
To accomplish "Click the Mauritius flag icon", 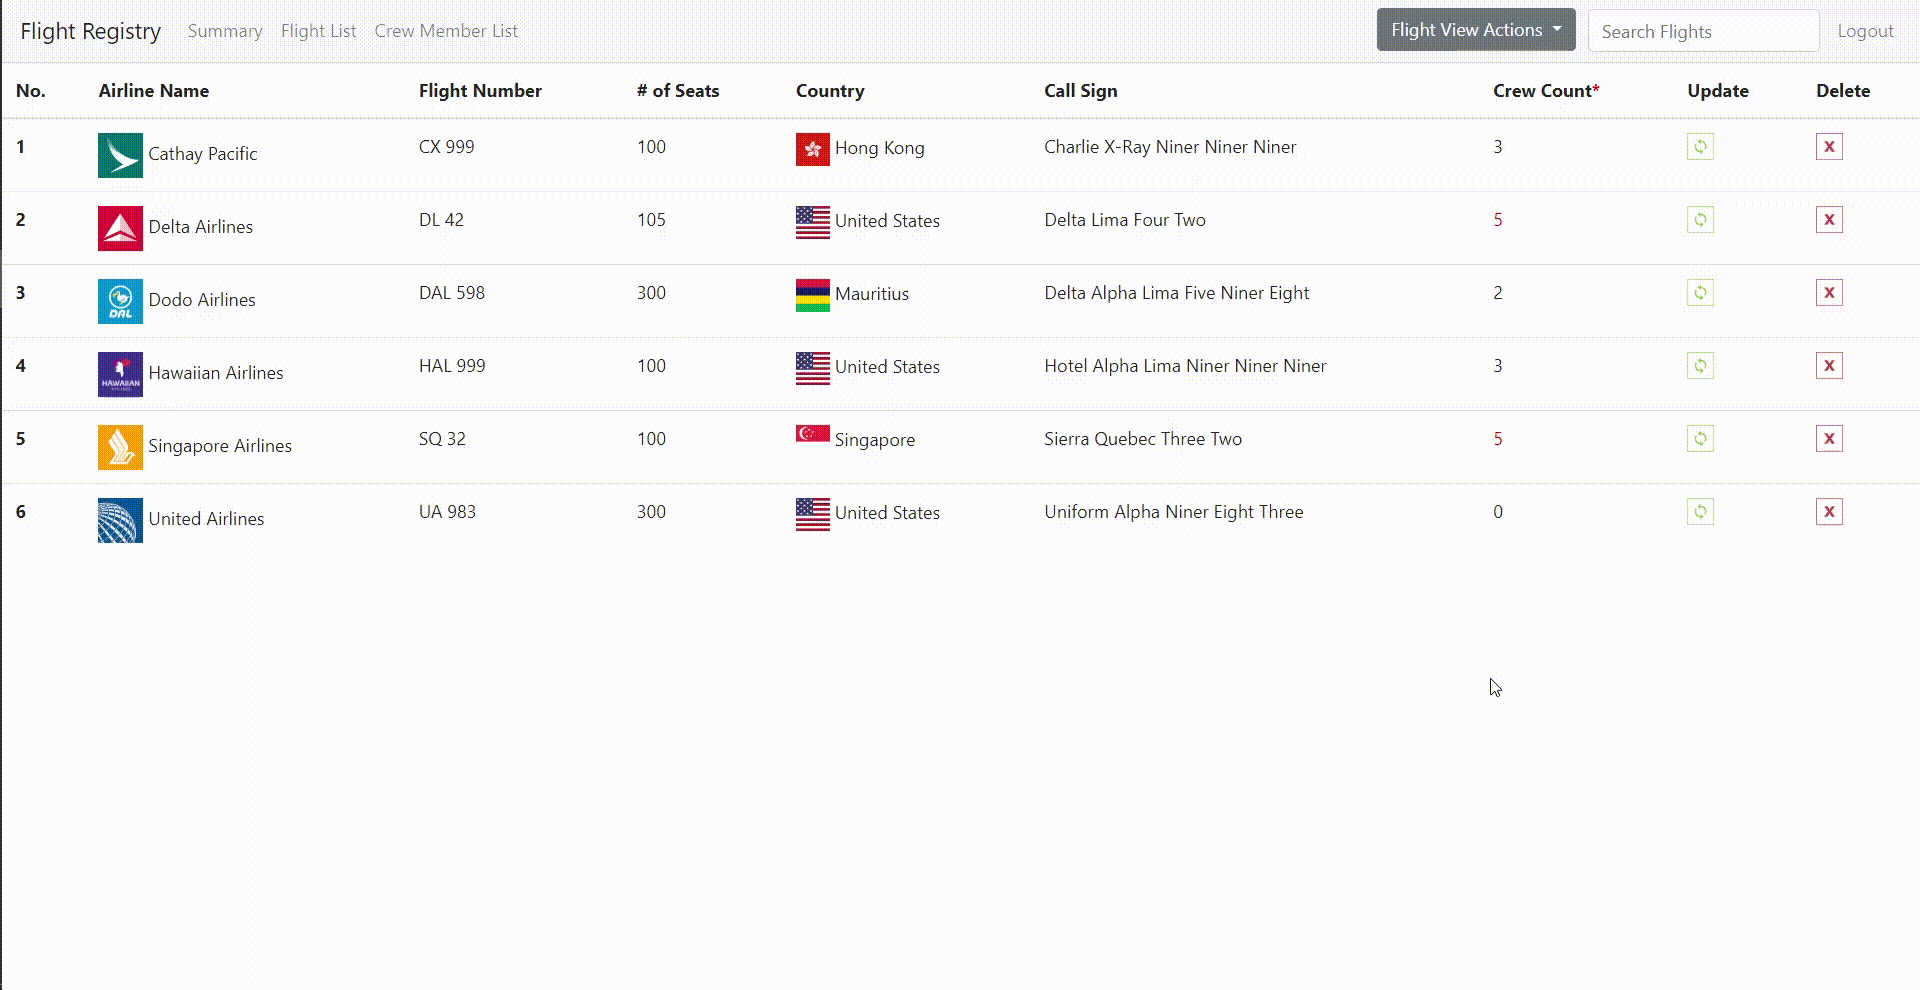I will tap(812, 295).
